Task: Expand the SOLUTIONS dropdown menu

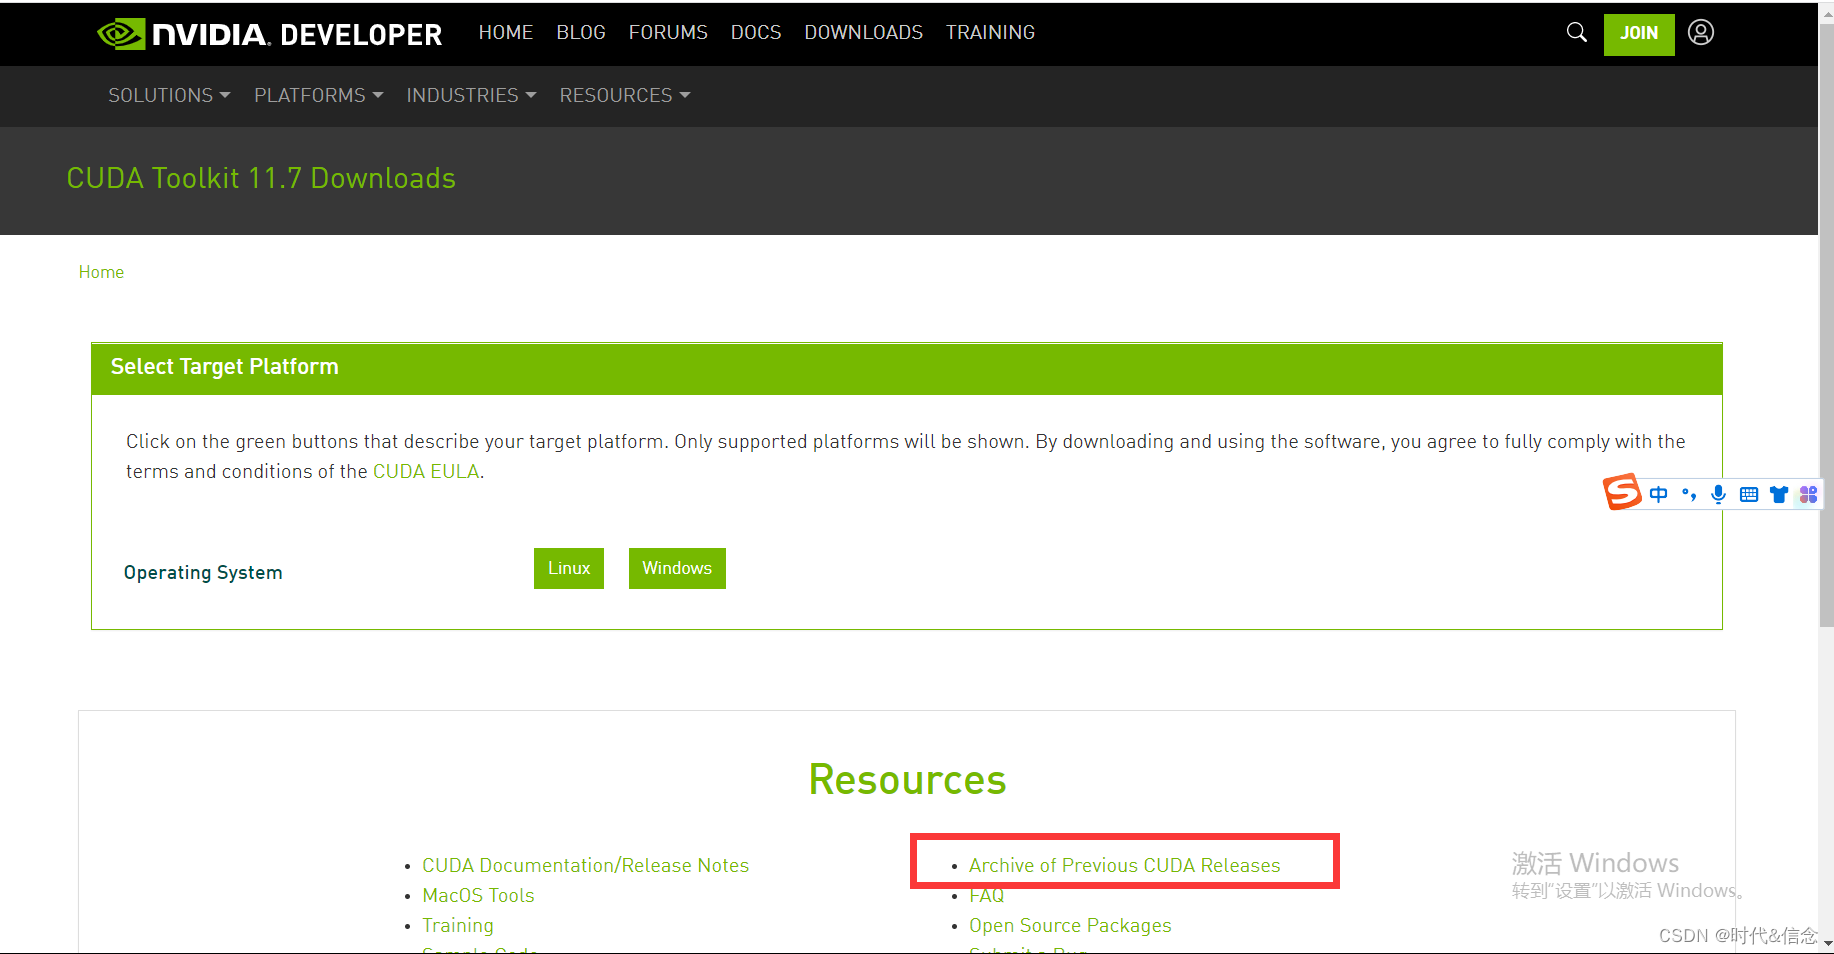Action: (169, 95)
